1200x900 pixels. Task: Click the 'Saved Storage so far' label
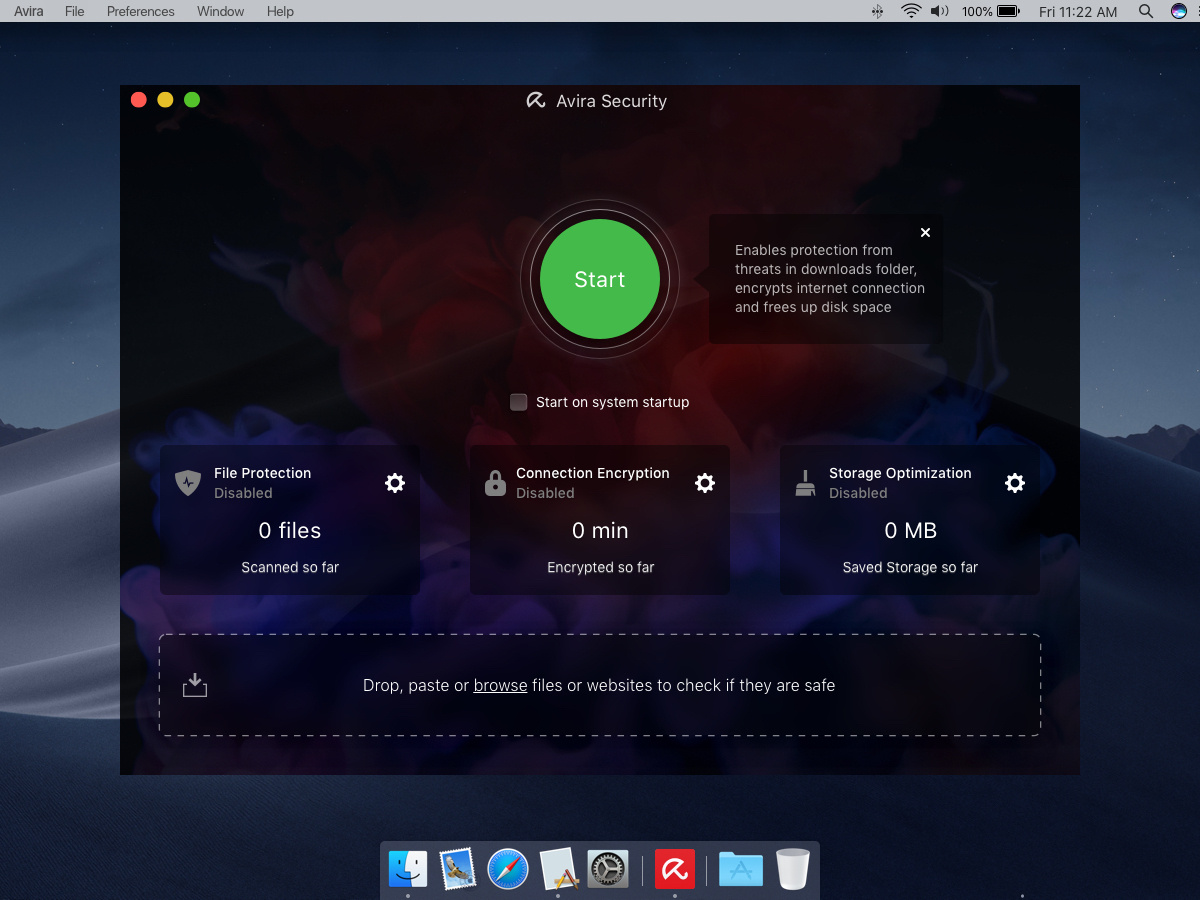(910, 567)
